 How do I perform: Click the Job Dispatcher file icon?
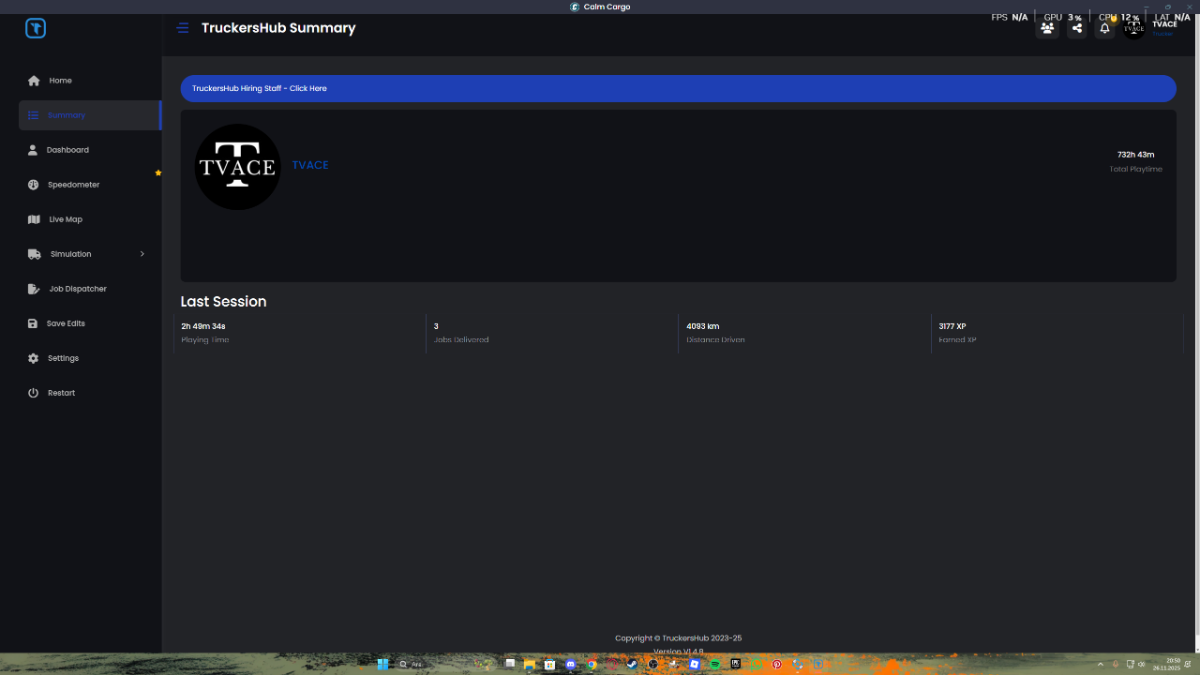33,289
